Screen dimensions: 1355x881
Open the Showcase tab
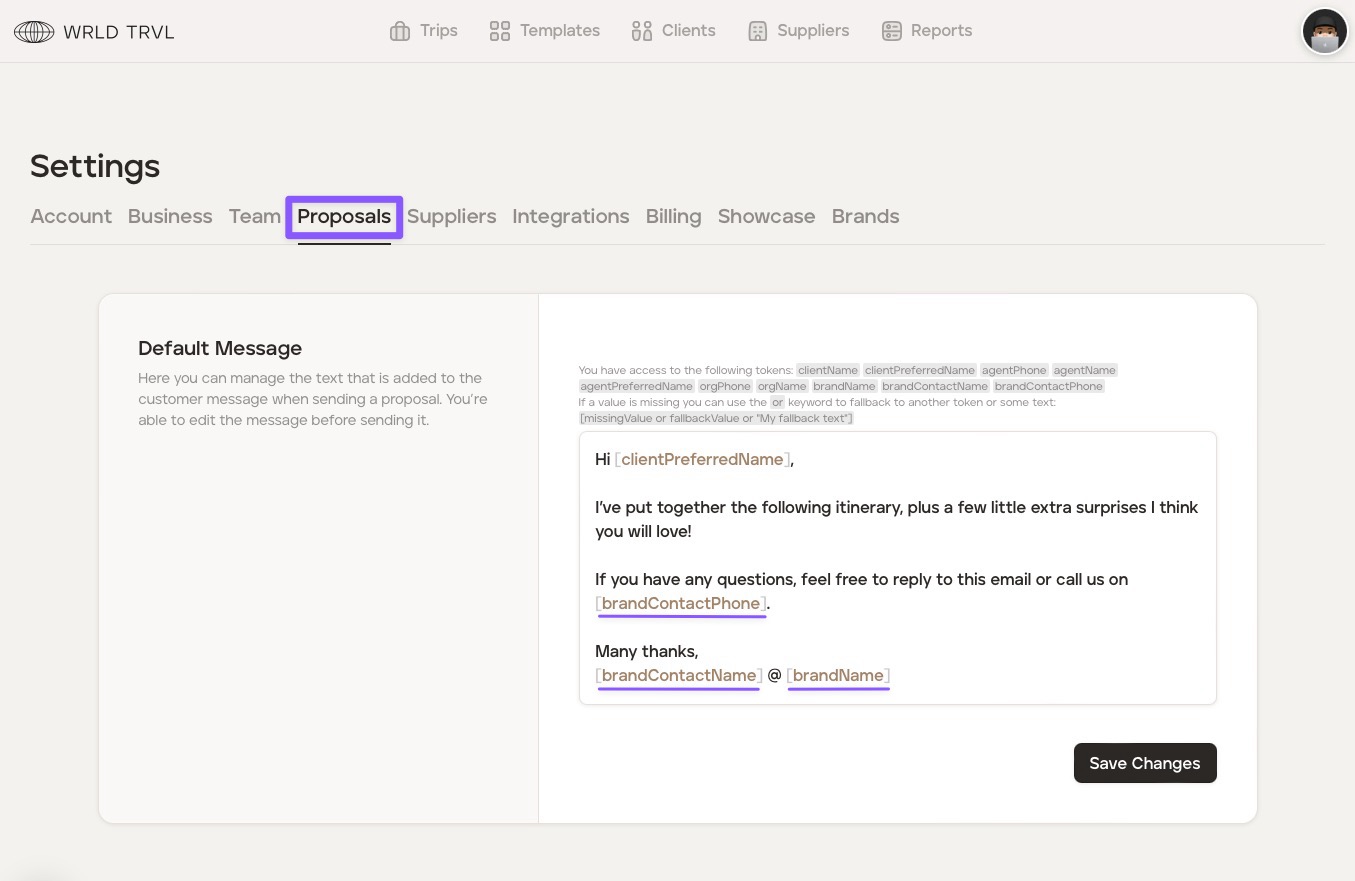[766, 216]
